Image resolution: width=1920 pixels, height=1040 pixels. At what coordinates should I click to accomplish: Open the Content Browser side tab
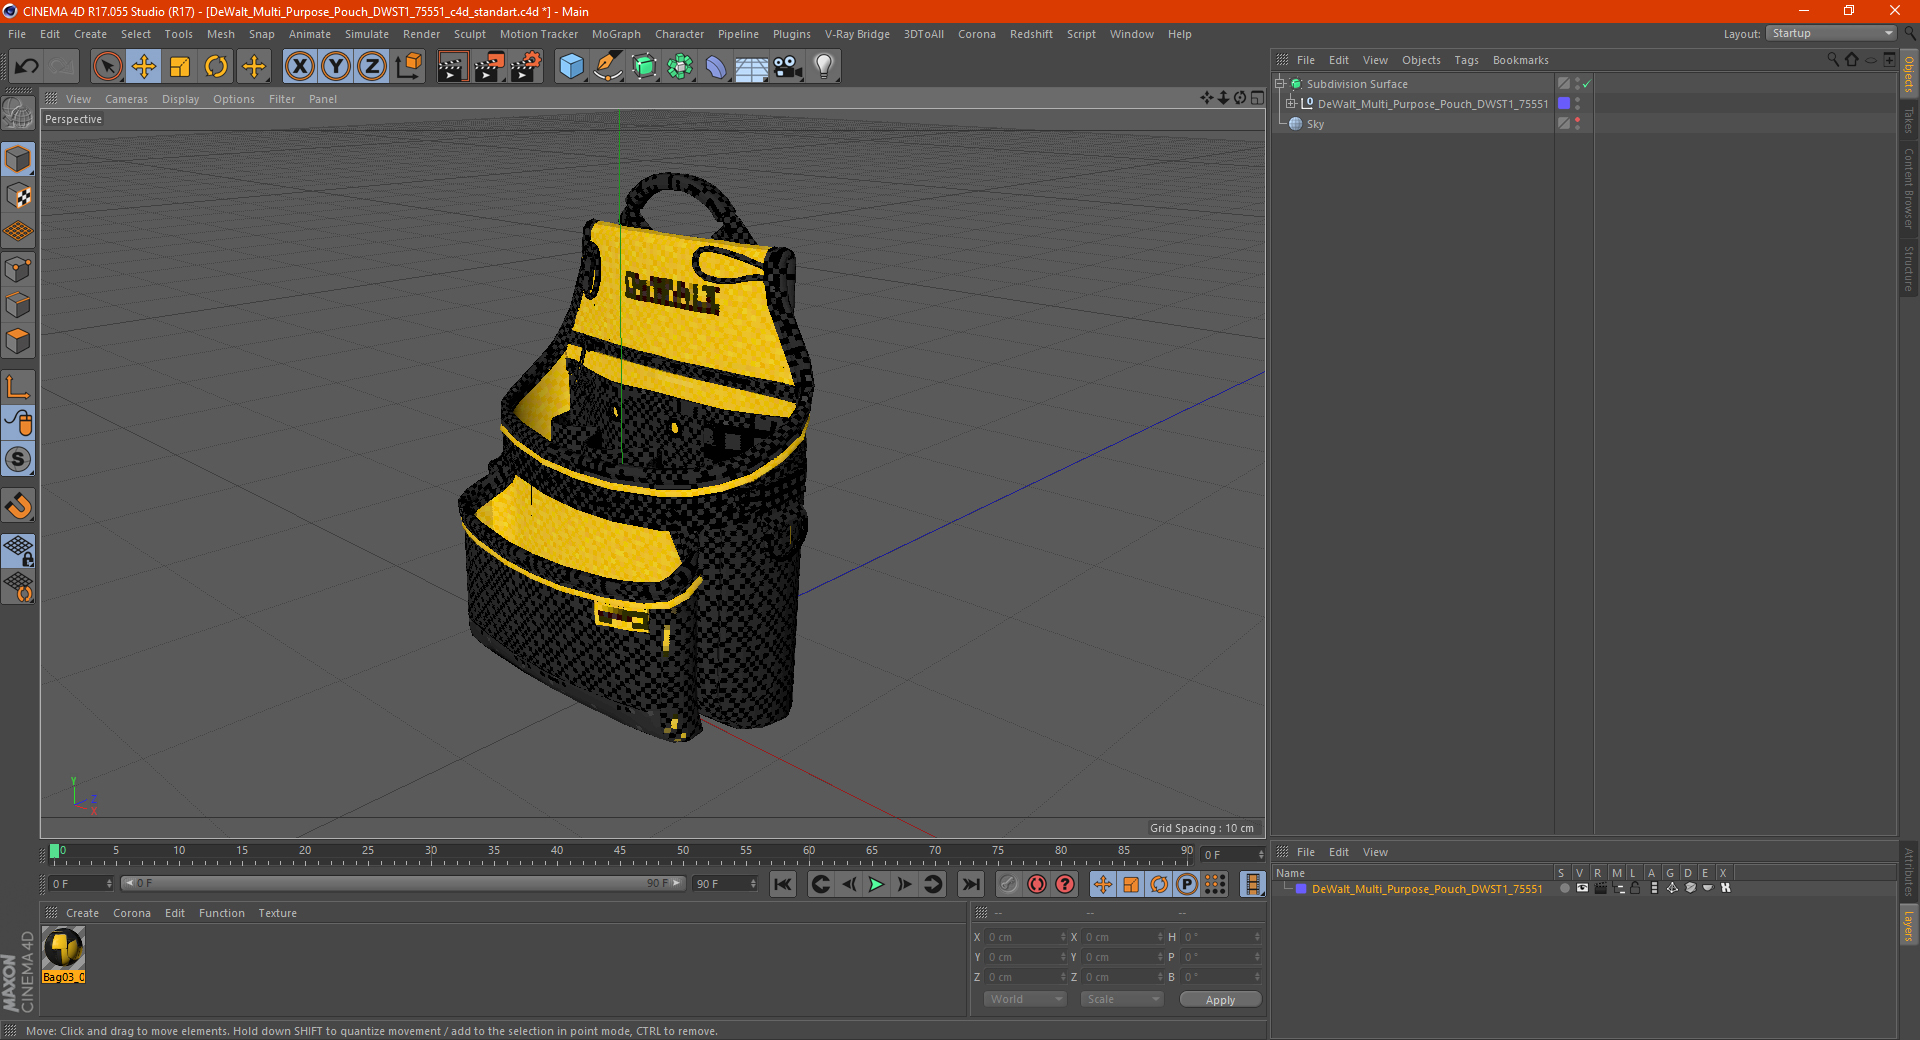click(1908, 187)
